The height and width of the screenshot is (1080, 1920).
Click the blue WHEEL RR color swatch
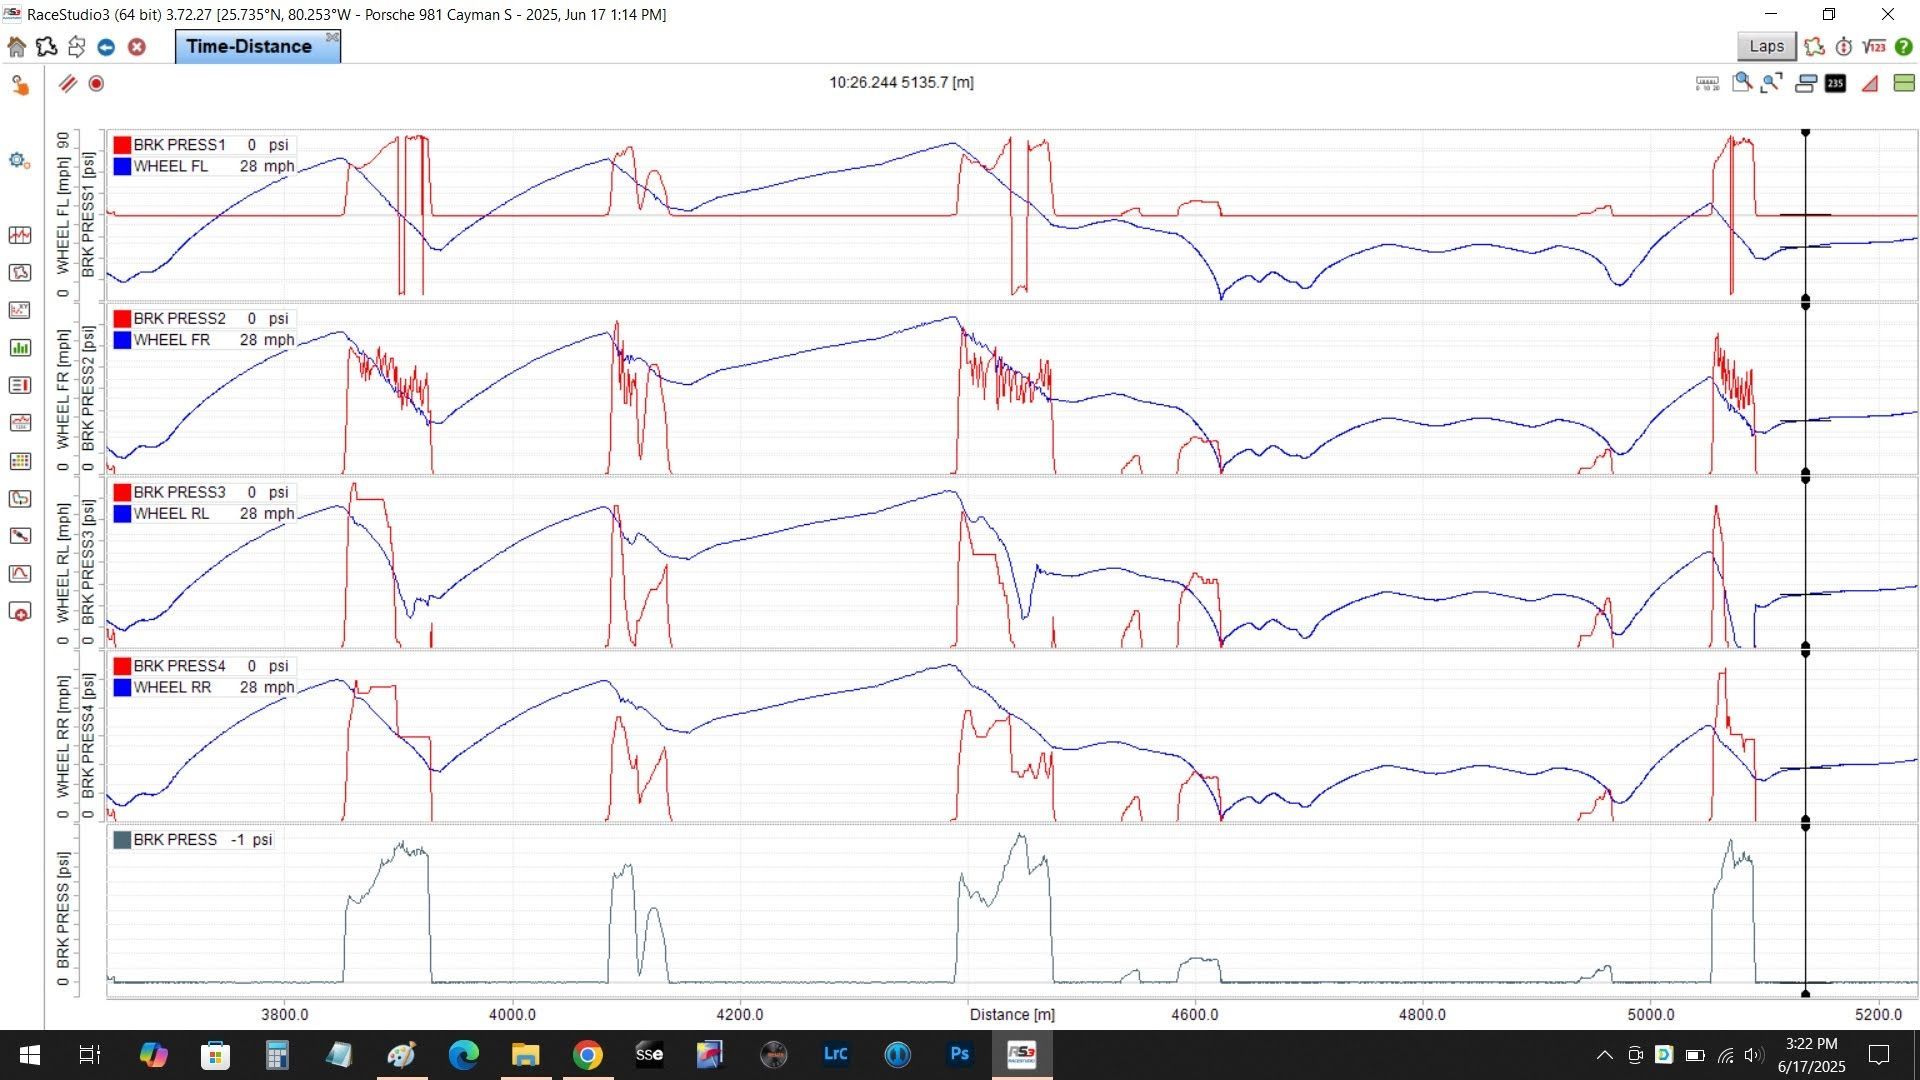tap(122, 688)
